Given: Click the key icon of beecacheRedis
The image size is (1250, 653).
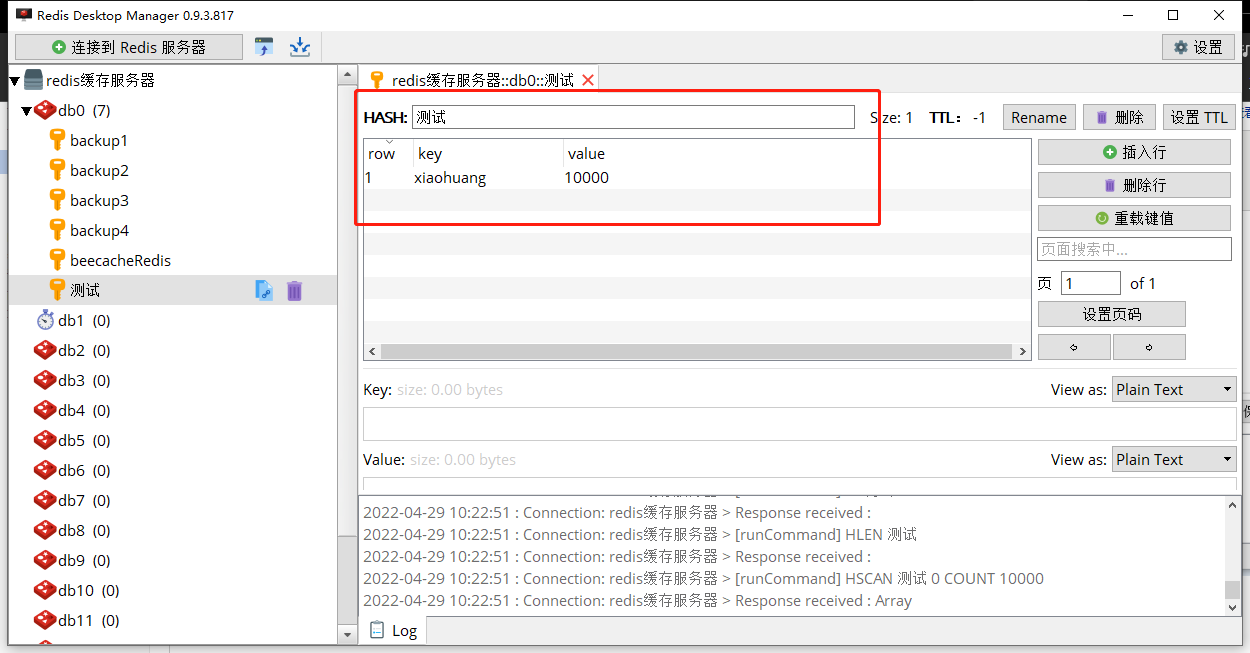Looking at the screenshot, I should click(x=58, y=260).
